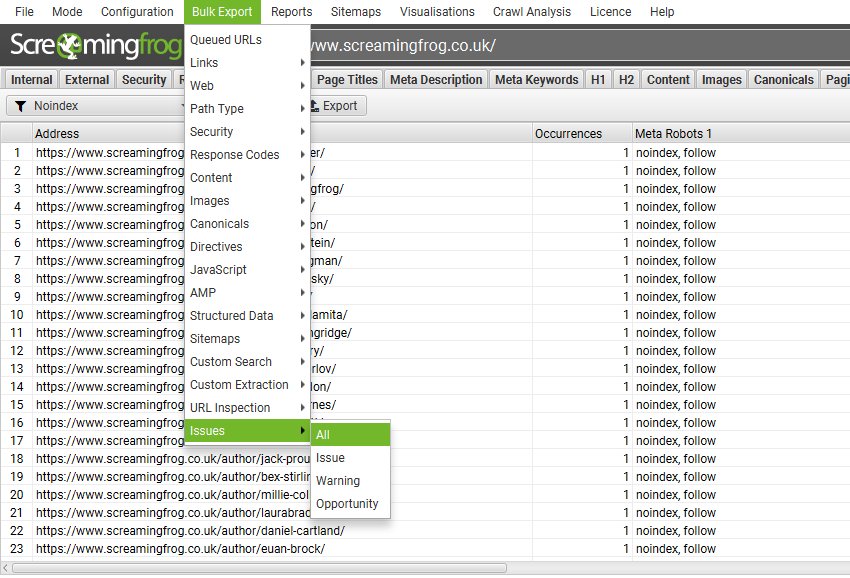Screen dimensions: 850x578
Task: Click the Issues menu entry
Action: [247, 431]
